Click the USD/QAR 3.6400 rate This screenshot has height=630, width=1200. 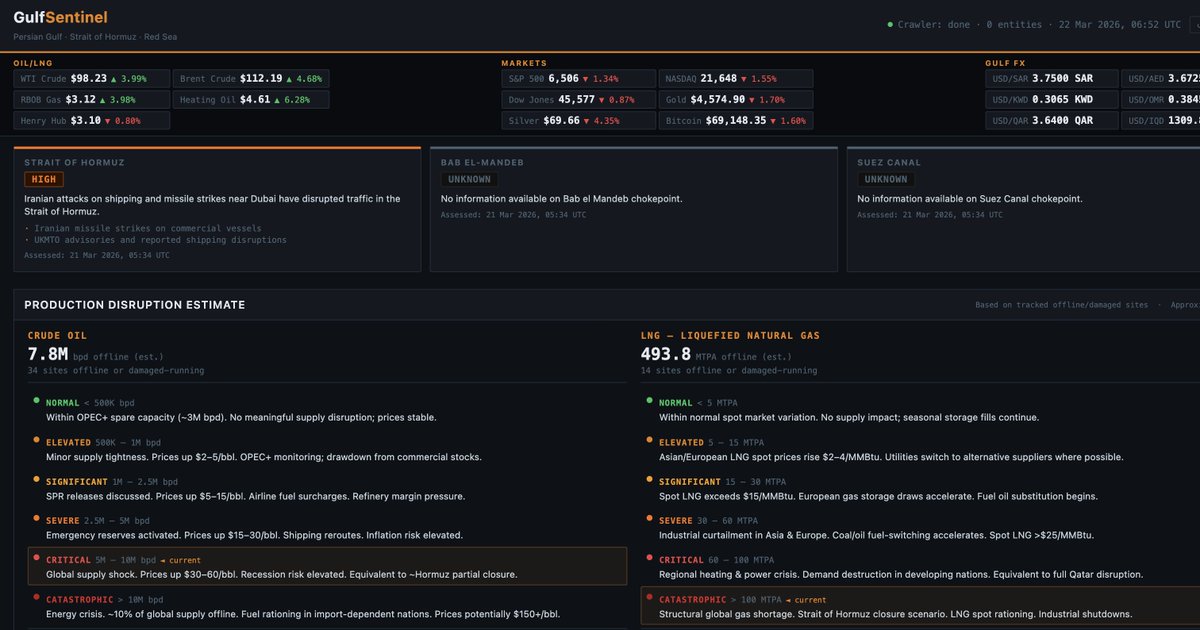click(1051, 121)
